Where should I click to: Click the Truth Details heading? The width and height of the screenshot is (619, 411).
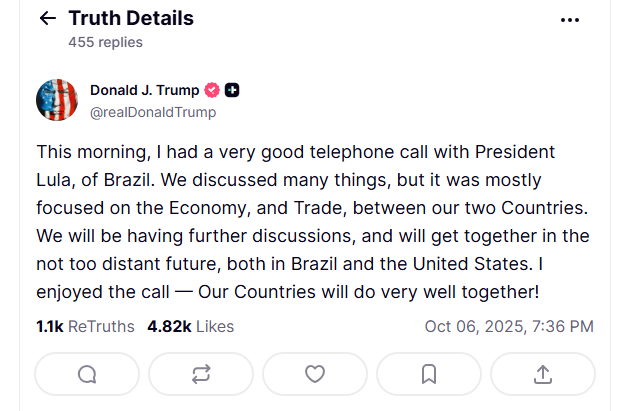click(131, 18)
